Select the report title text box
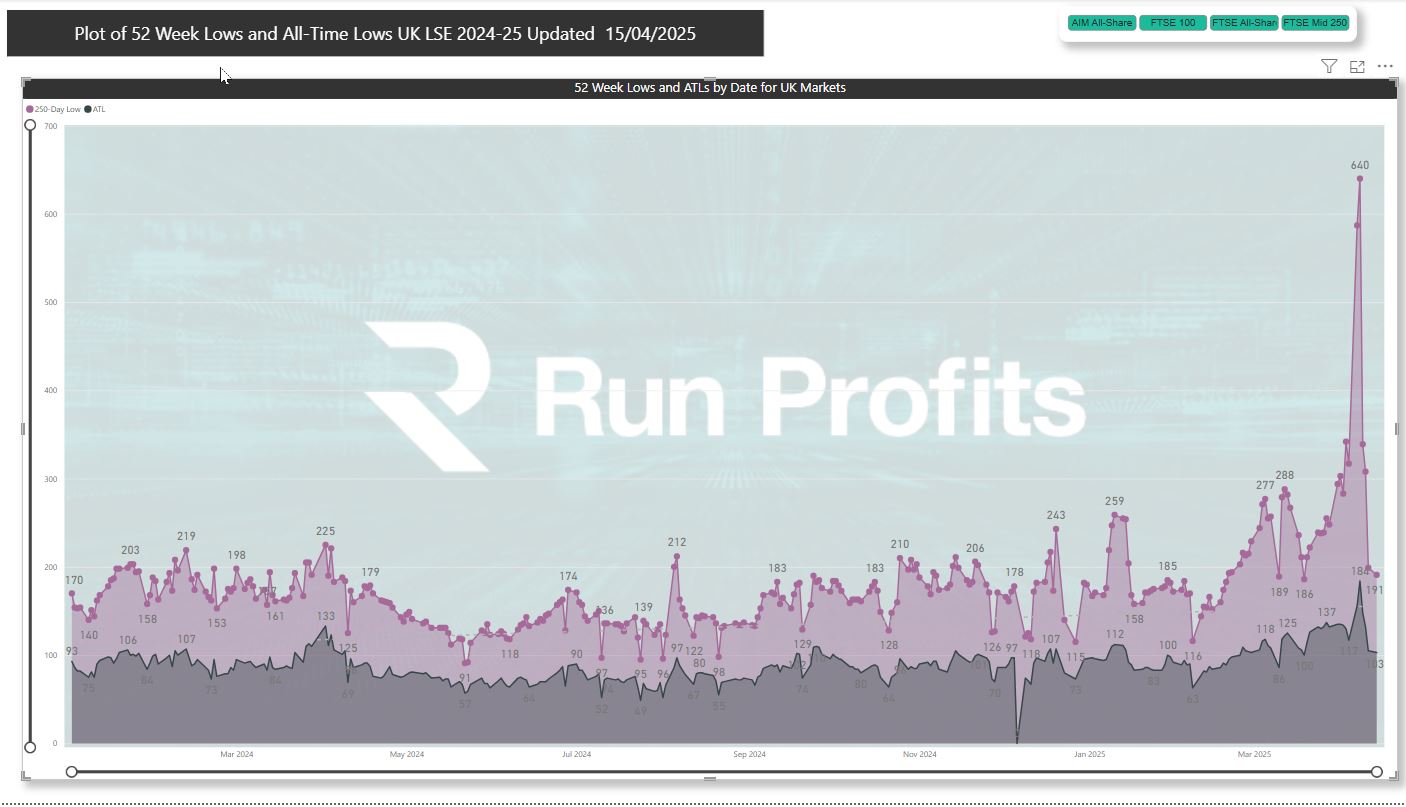This screenshot has height=807, width=1406. (x=385, y=33)
